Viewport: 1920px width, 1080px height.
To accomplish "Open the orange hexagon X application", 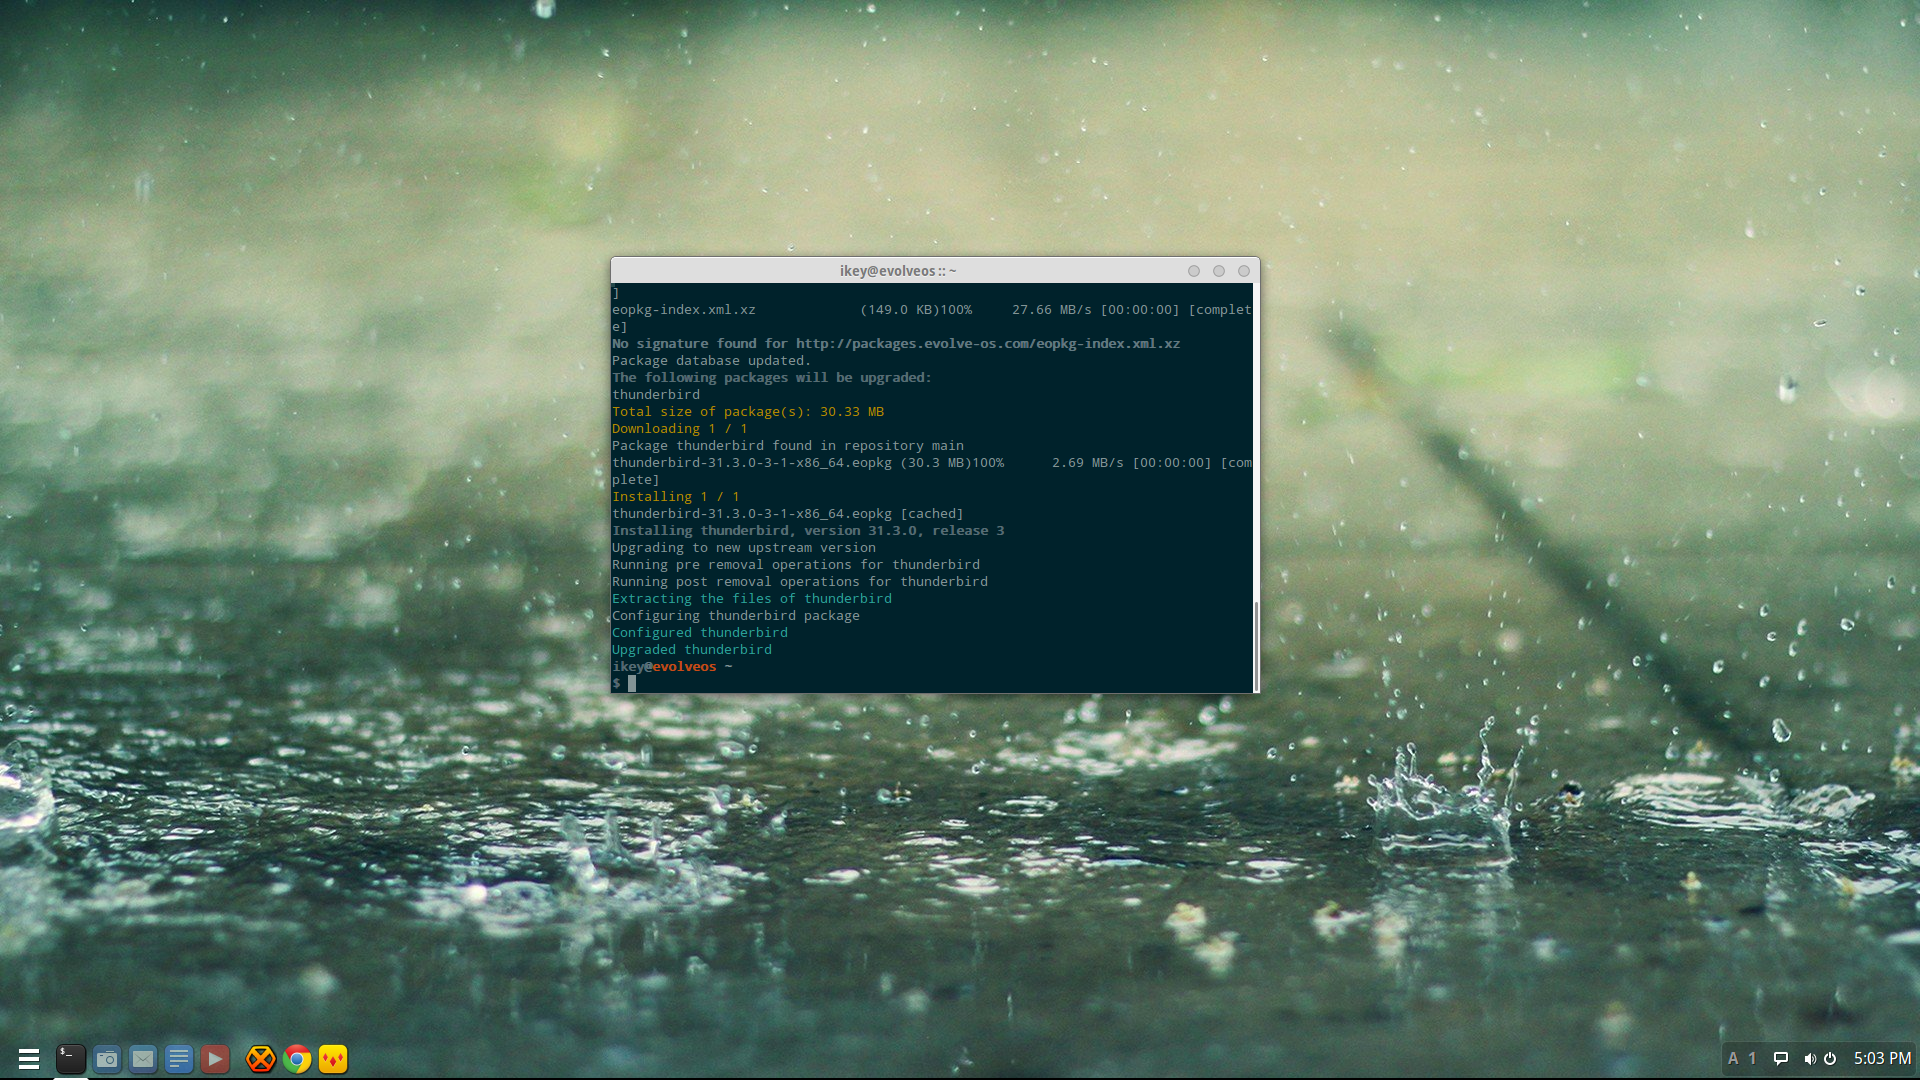I will (261, 1058).
